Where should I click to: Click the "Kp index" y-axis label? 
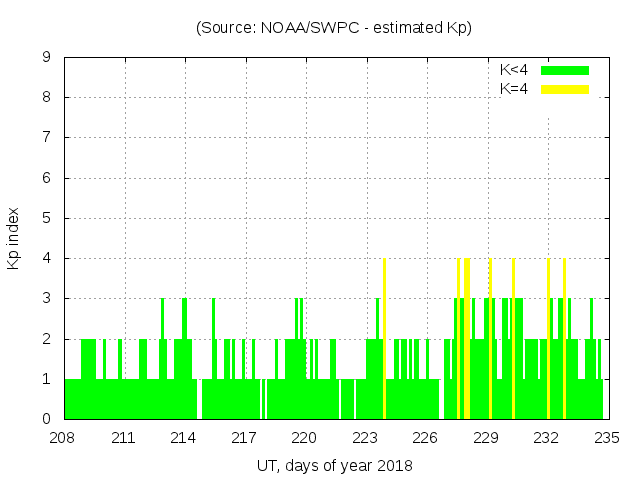tap(14, 239)
